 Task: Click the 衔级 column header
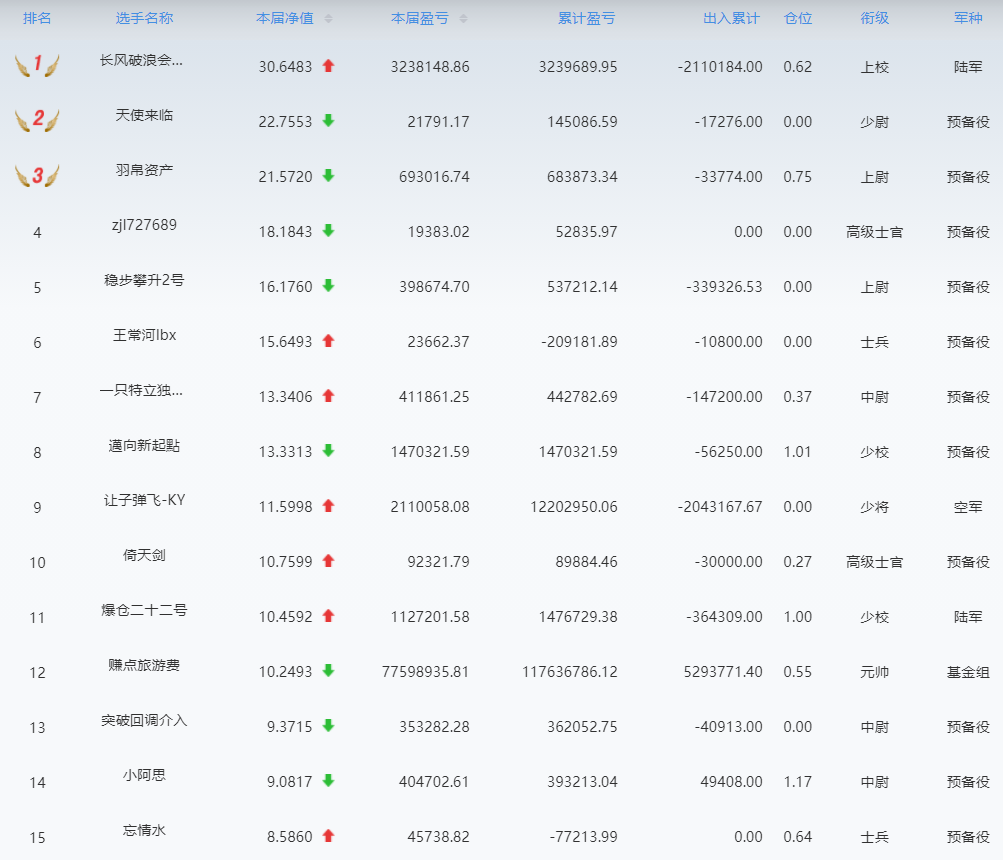coord(874,18)
